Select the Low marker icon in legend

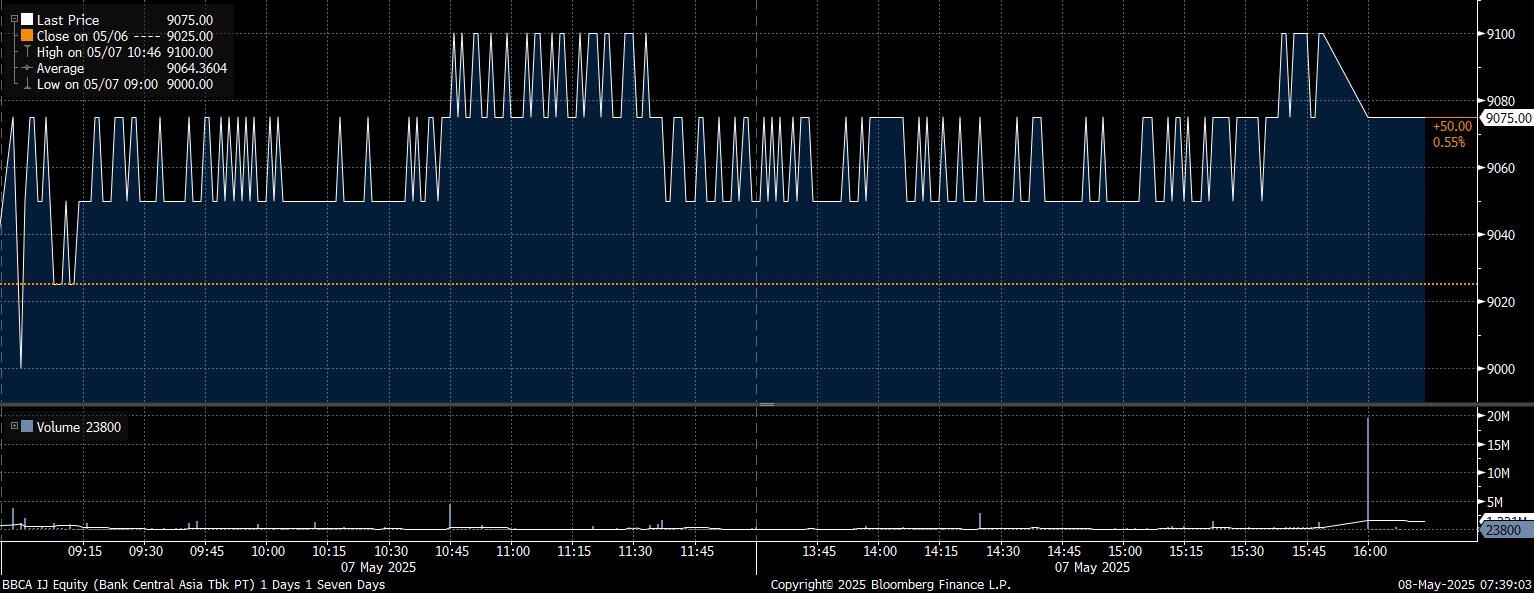pyautogui.click(x=27, y=85)
